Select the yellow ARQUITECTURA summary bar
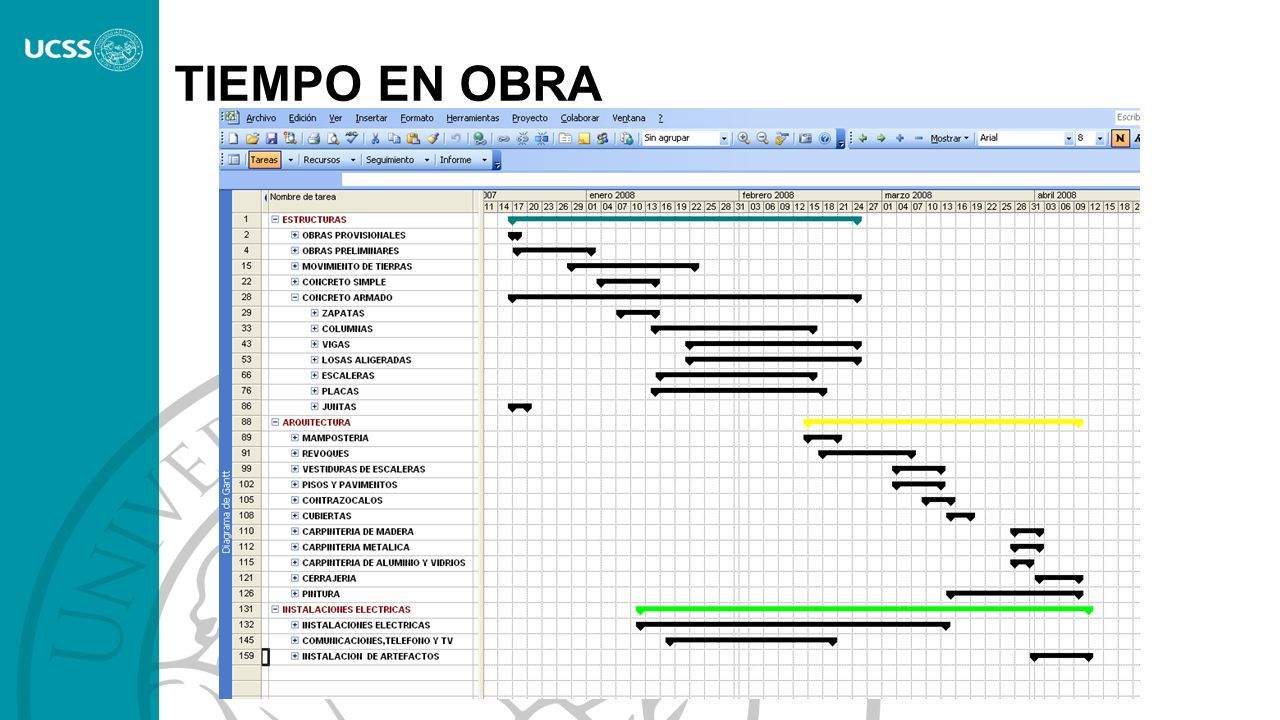This screenshot has width=1280, height=720. pos(943,422)
